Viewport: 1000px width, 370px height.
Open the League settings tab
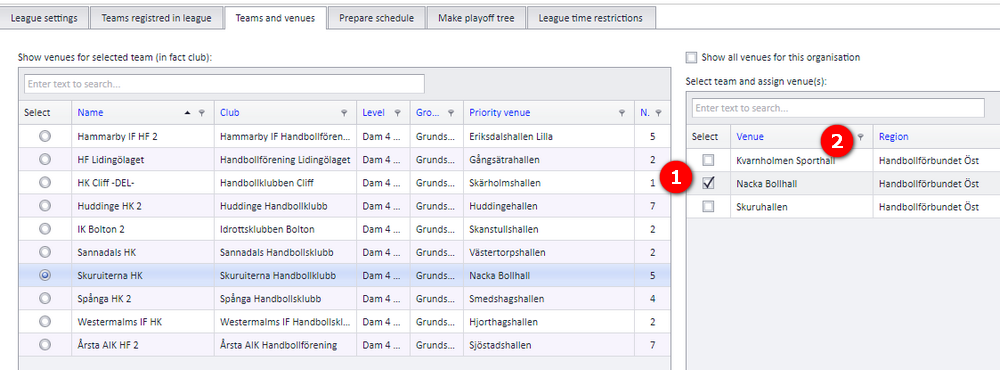pyautogui.click(x=44, y=18)
